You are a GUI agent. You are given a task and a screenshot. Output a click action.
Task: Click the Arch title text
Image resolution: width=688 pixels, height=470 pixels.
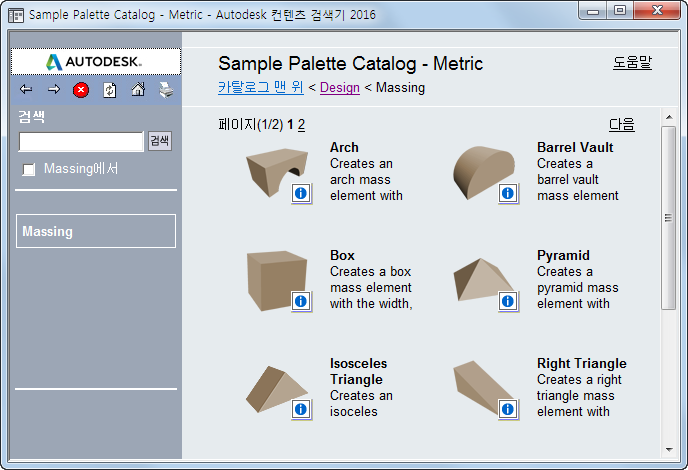[x=344, y=147]
